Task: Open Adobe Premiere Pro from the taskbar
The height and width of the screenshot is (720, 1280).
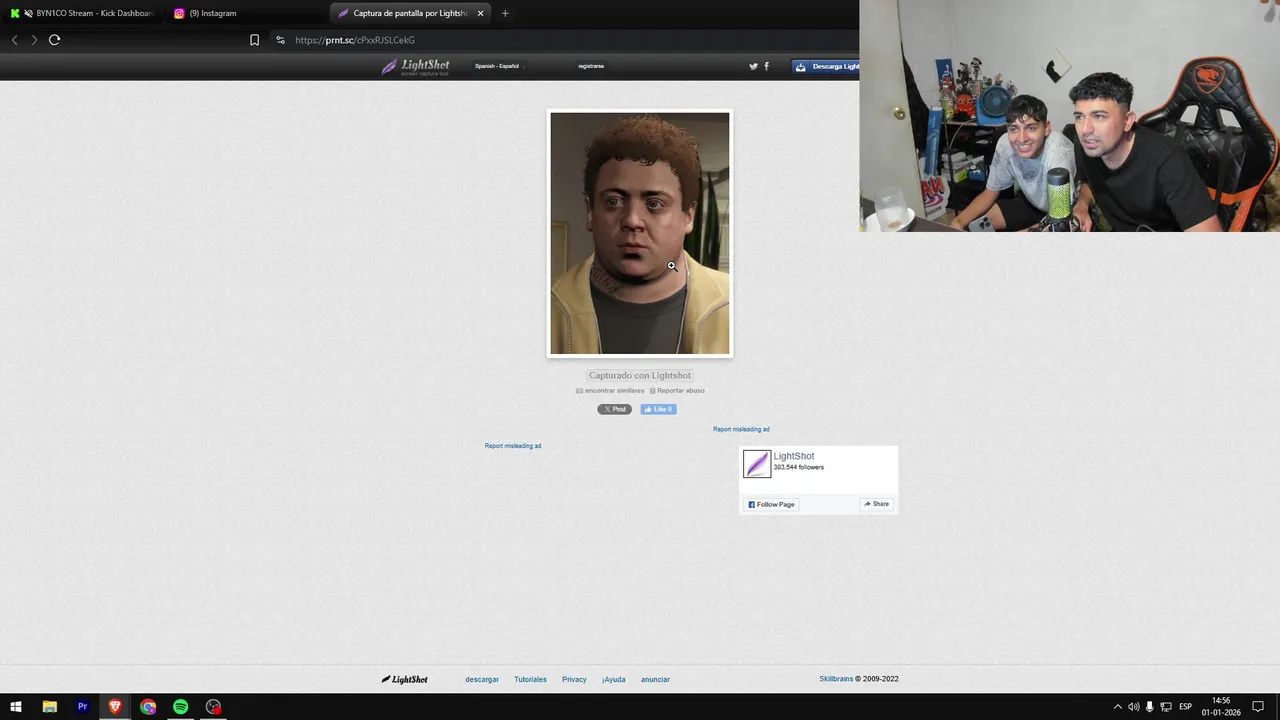Action: click(82, 707)
